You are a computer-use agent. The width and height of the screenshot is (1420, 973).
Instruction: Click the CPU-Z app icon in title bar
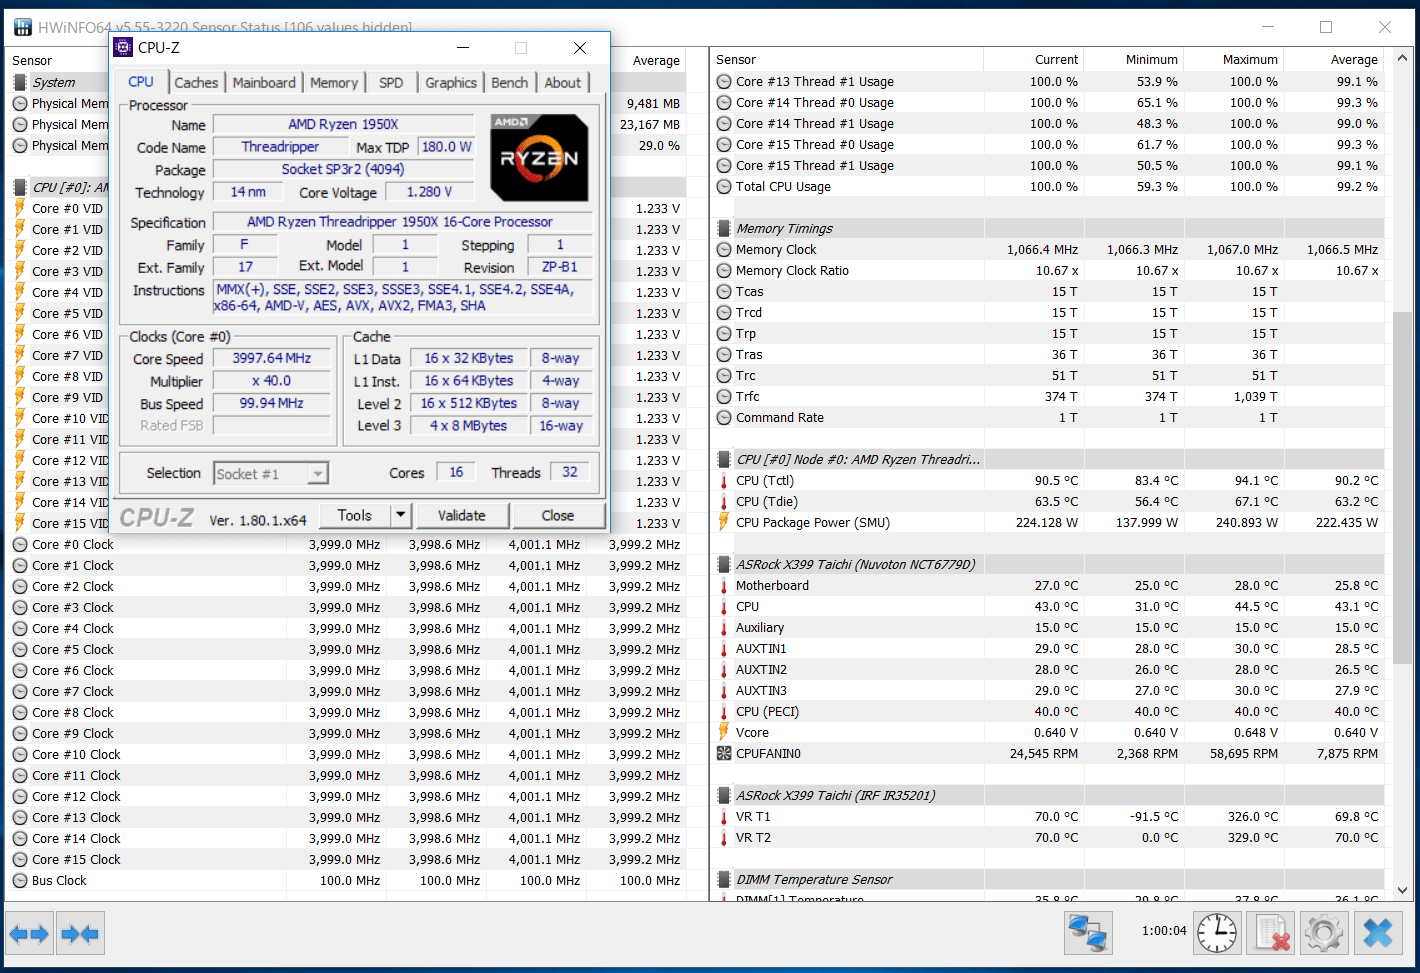pos(123,47)
